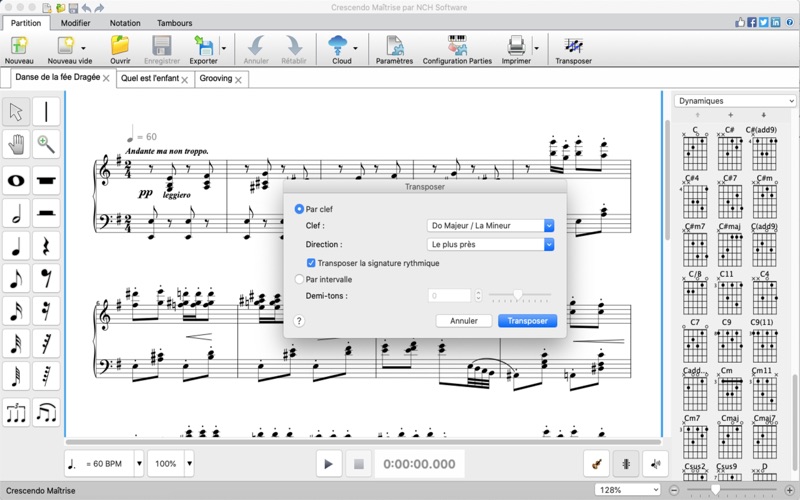Open the Nouveau vide dropdown arrow

(83, 48)
